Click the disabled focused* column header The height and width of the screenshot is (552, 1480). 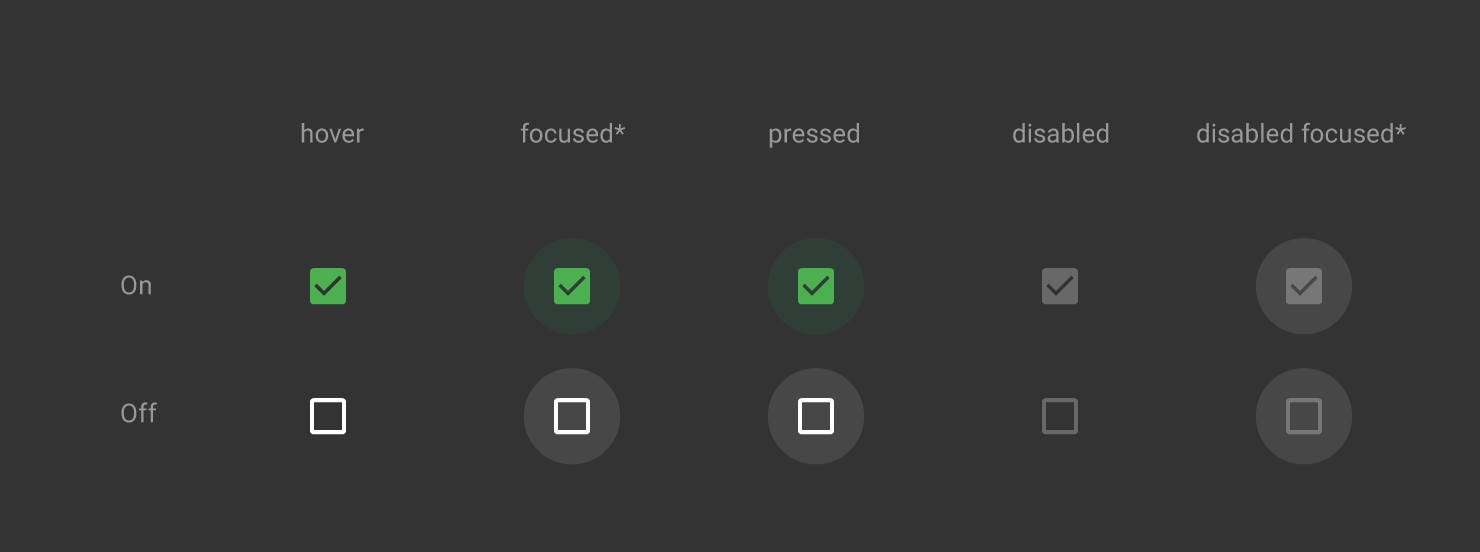1301,134
